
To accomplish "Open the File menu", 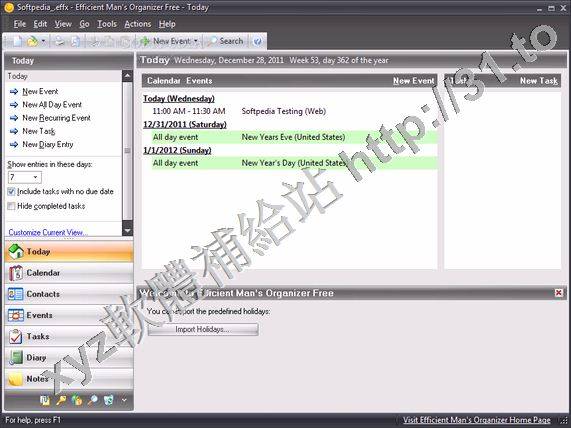I will pyautogui.click(x=20, y=24).
